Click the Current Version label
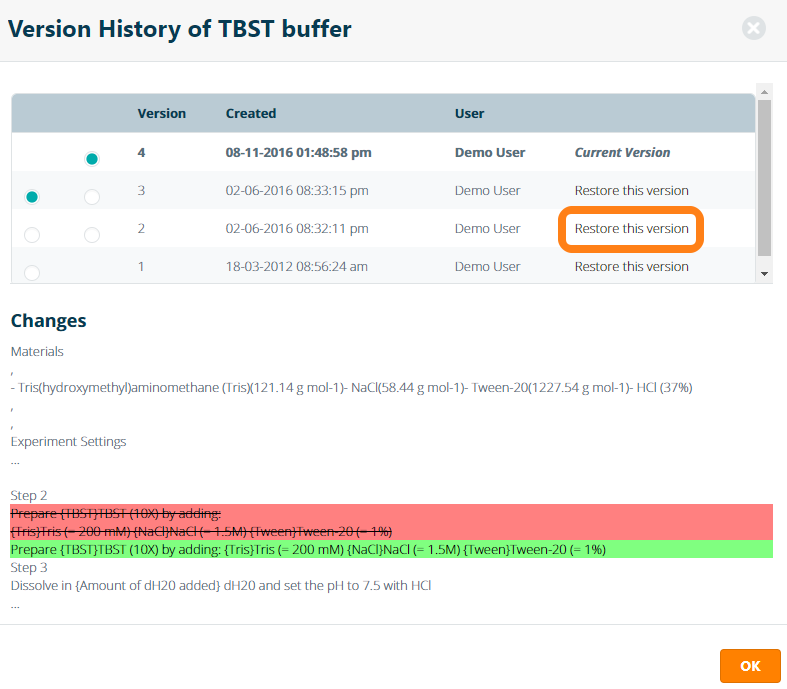The height and width of the screenshot is (689, 787). (622, 153)
